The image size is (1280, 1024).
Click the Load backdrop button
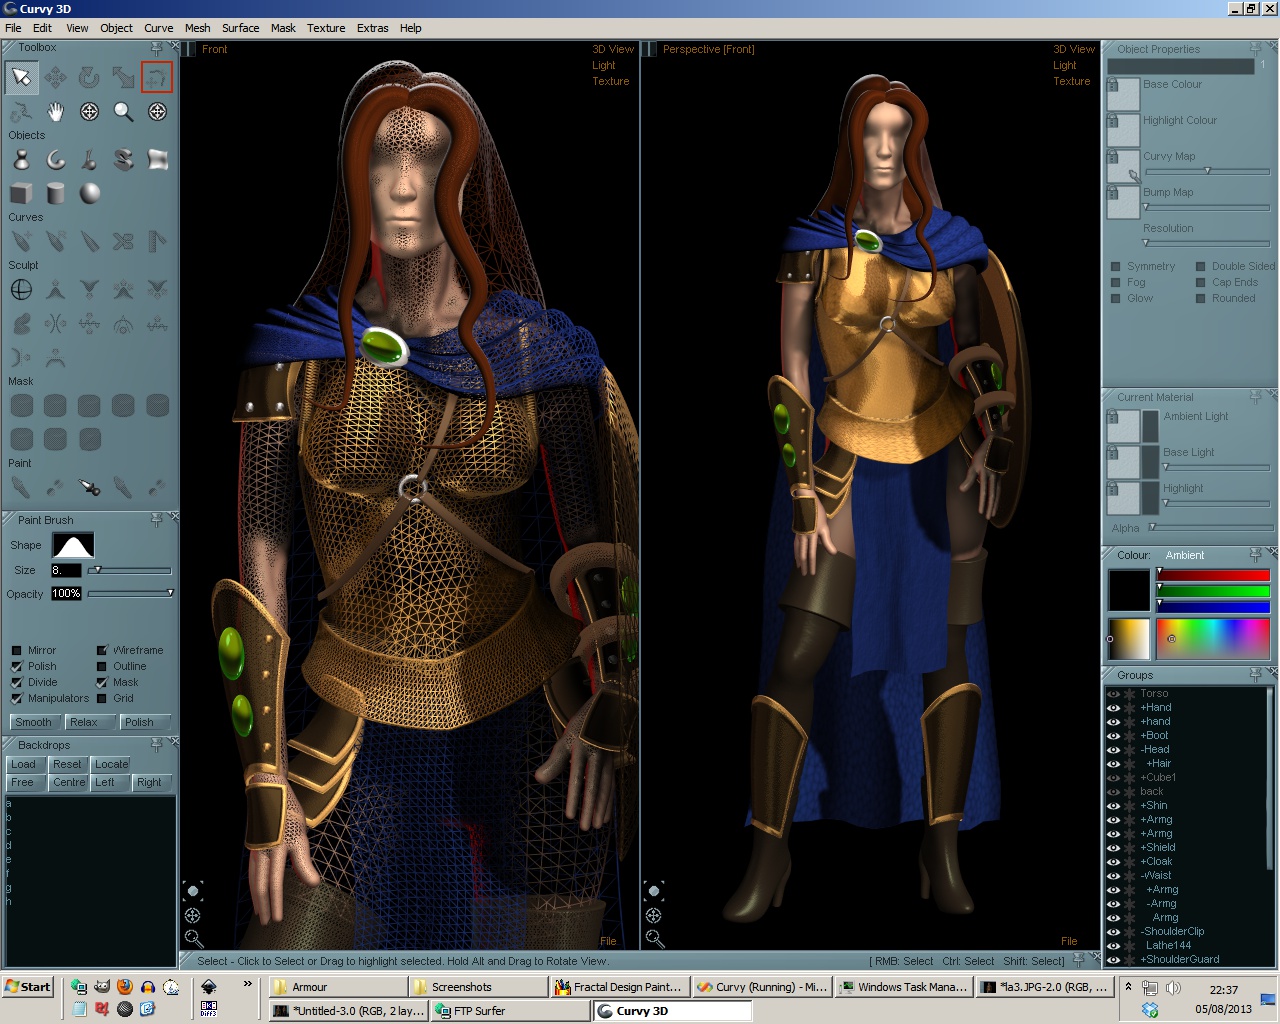coord(24,764)
